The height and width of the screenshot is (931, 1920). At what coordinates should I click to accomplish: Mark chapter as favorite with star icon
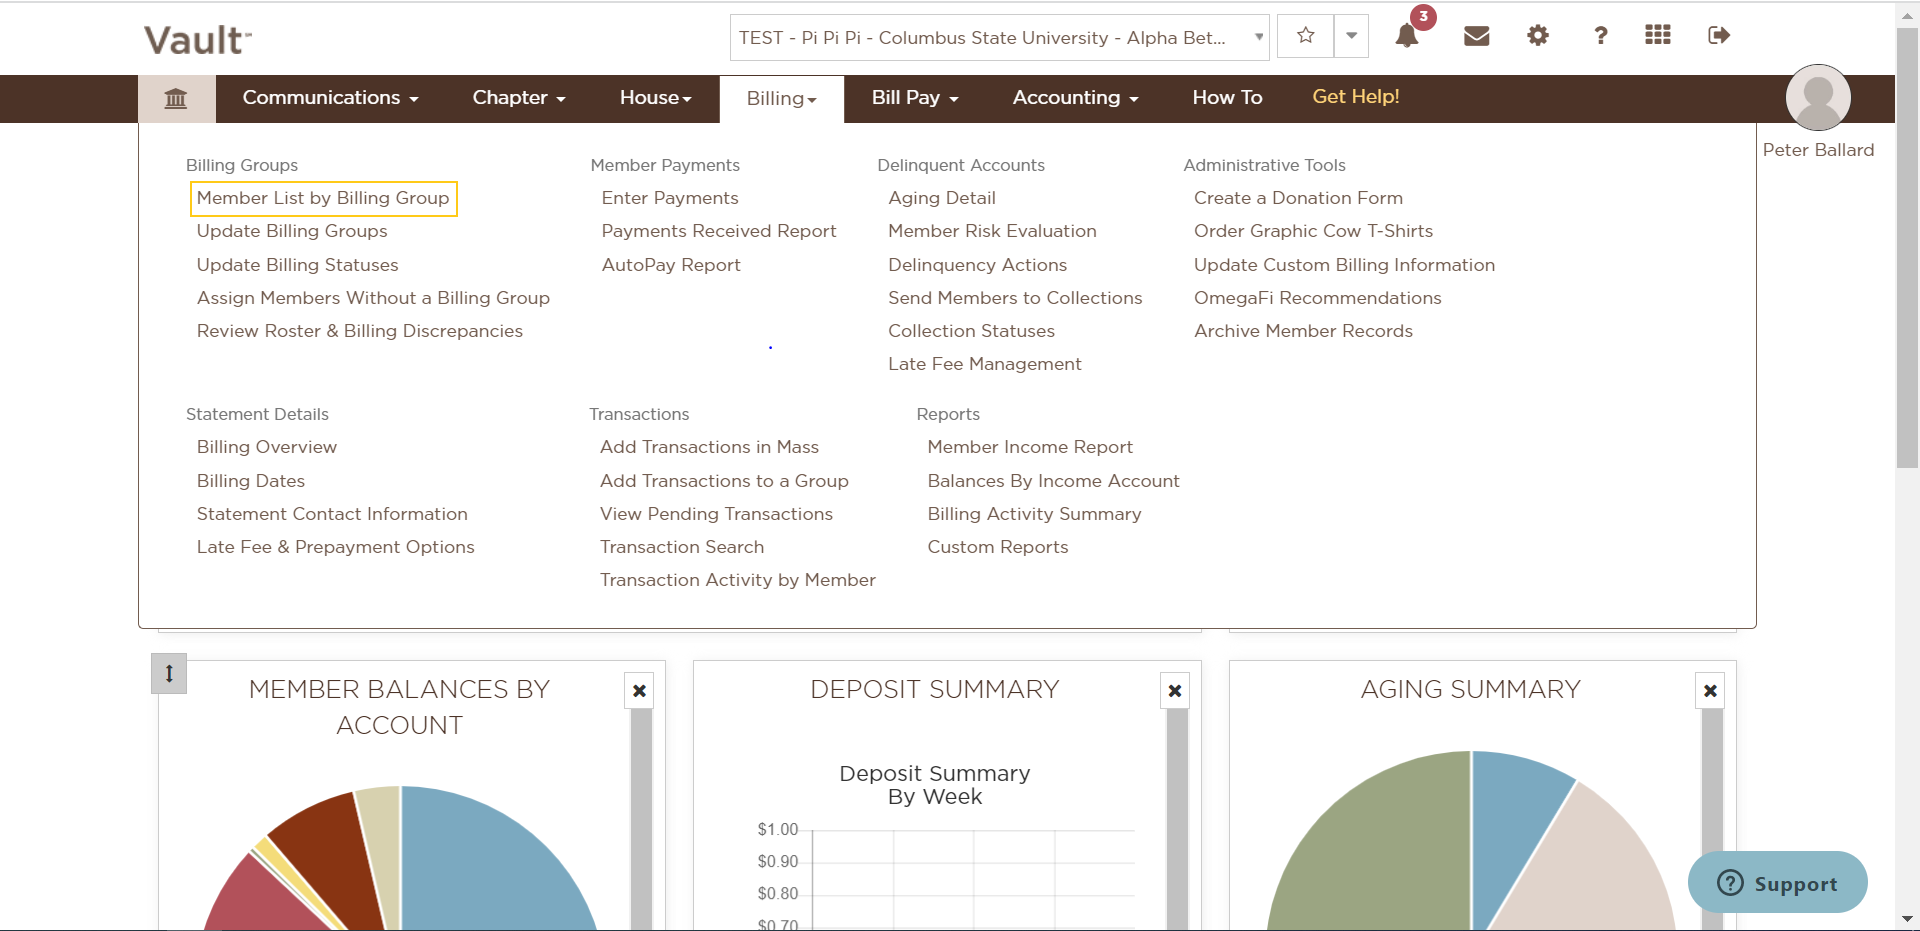pyautogui.click(x=1305, y=36)
